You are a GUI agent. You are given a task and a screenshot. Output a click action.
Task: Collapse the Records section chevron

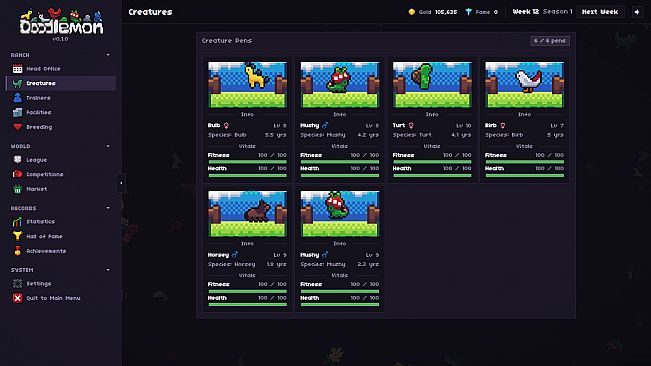[108, 208]
